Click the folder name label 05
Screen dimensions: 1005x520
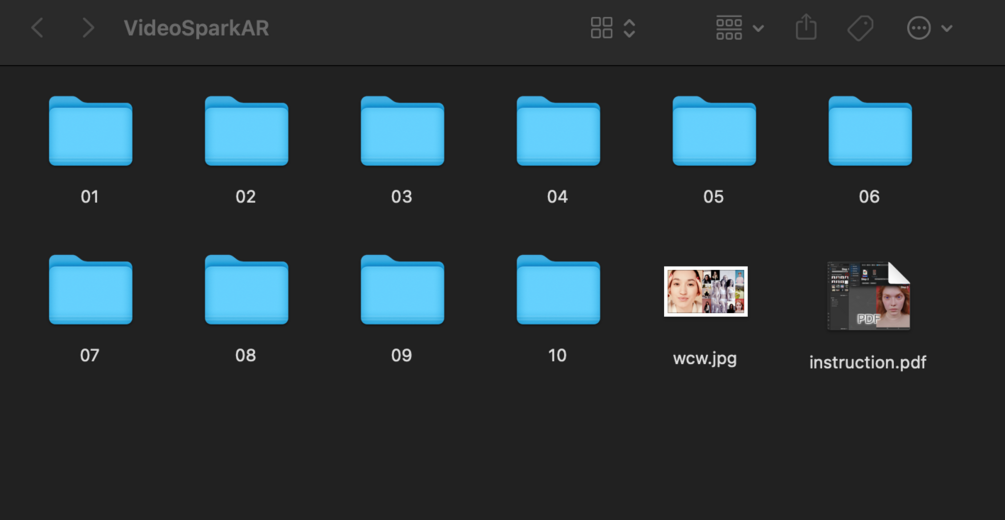tap(713, 197)
